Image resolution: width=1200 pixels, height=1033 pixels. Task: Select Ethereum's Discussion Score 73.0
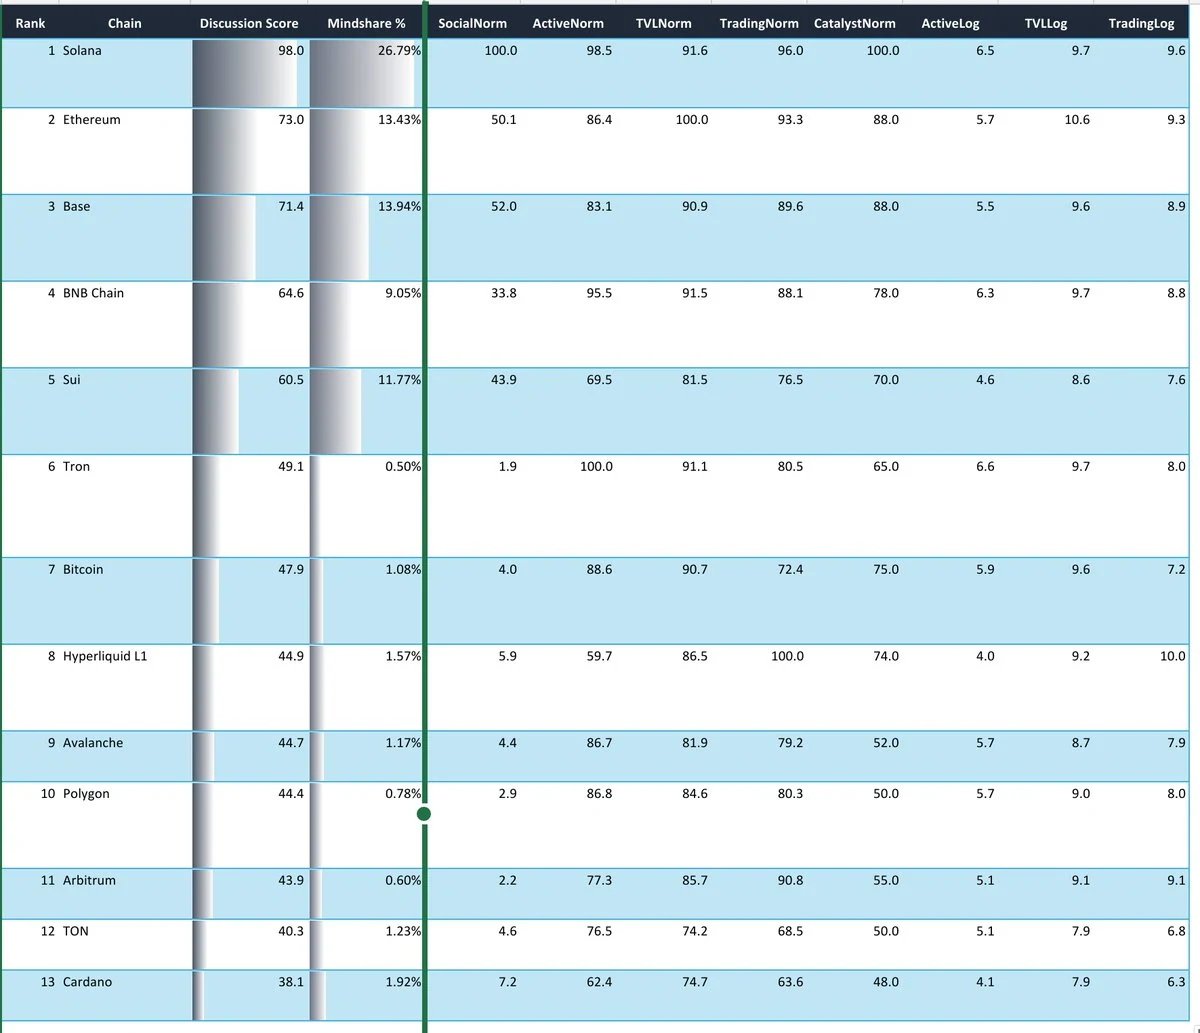pyautogui.click(x=291, y=119)
